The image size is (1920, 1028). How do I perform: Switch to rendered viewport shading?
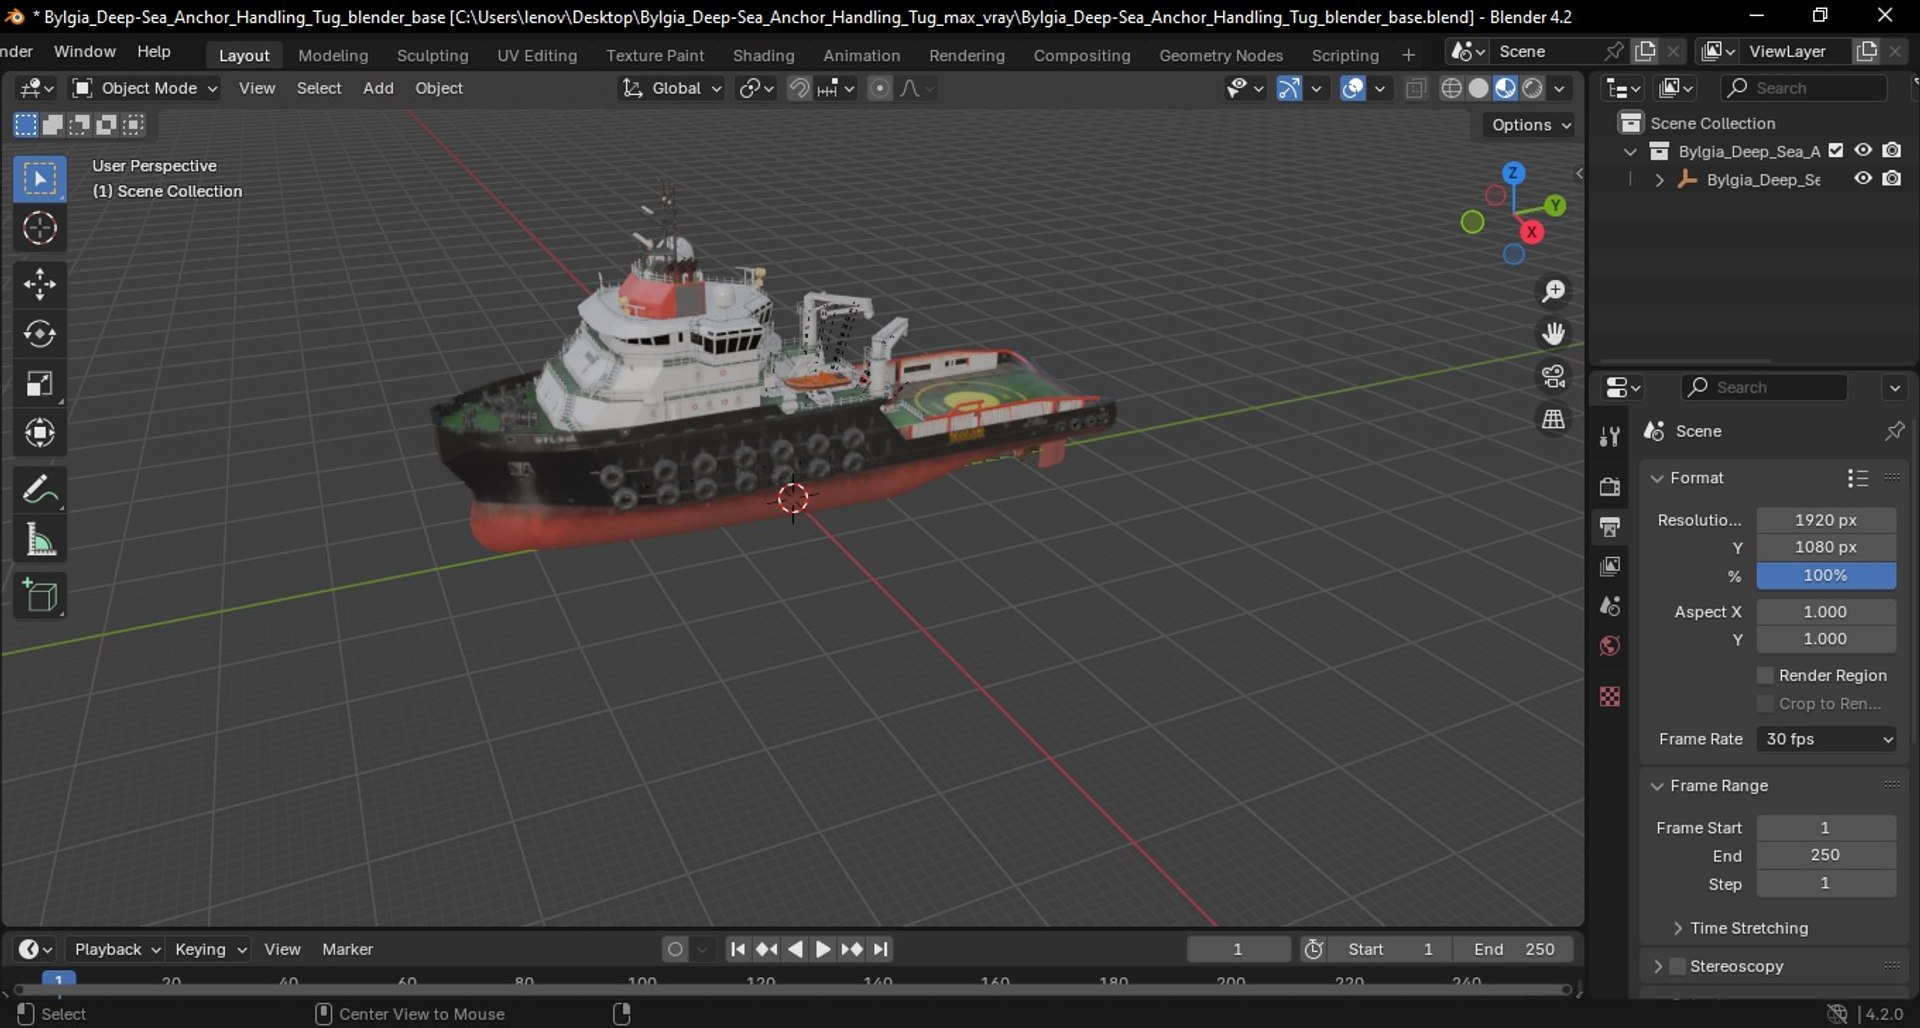click(1532, 88)
